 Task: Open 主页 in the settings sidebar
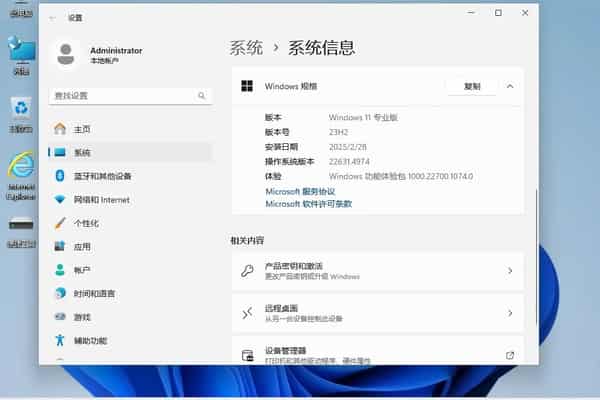coord(130,129)
